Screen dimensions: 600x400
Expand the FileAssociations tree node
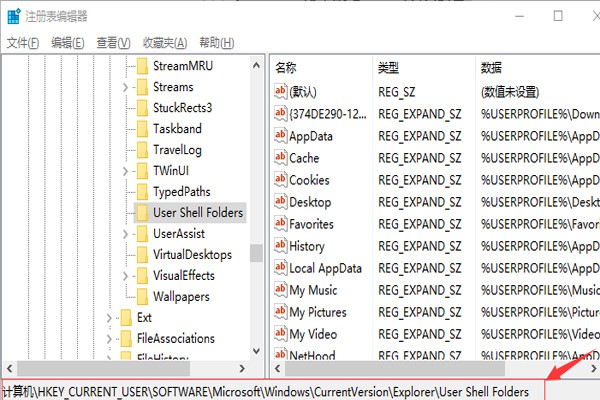pyautogui.click(x=109, y=339)
